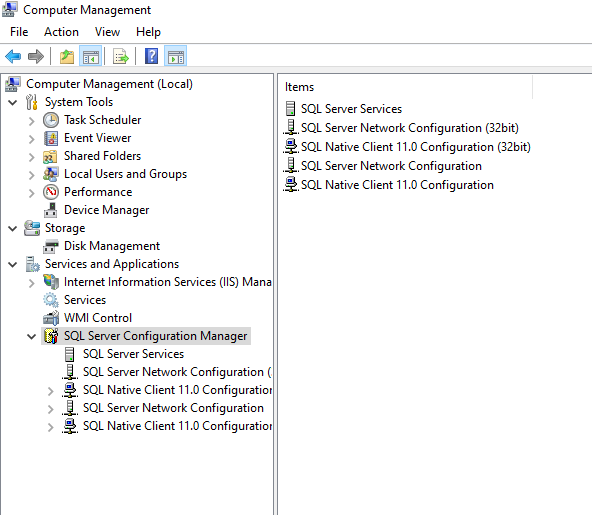Click the Forward arrow toolbar button

pyautogui.click(x=36, y=57)
